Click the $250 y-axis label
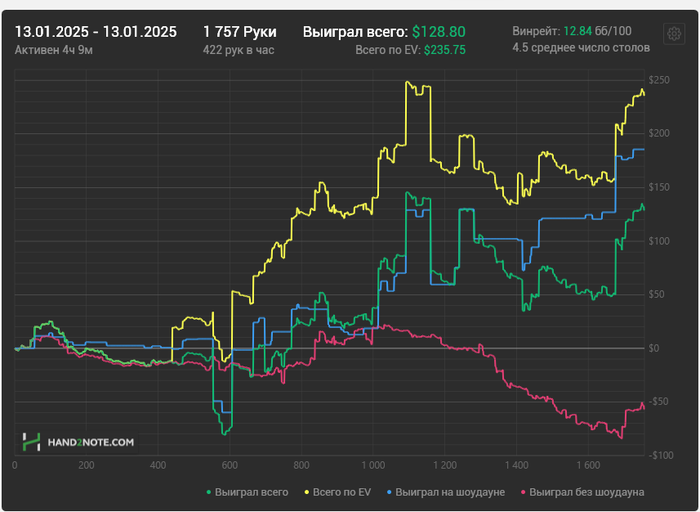The image size is (700, 512). tap(659, 80)
